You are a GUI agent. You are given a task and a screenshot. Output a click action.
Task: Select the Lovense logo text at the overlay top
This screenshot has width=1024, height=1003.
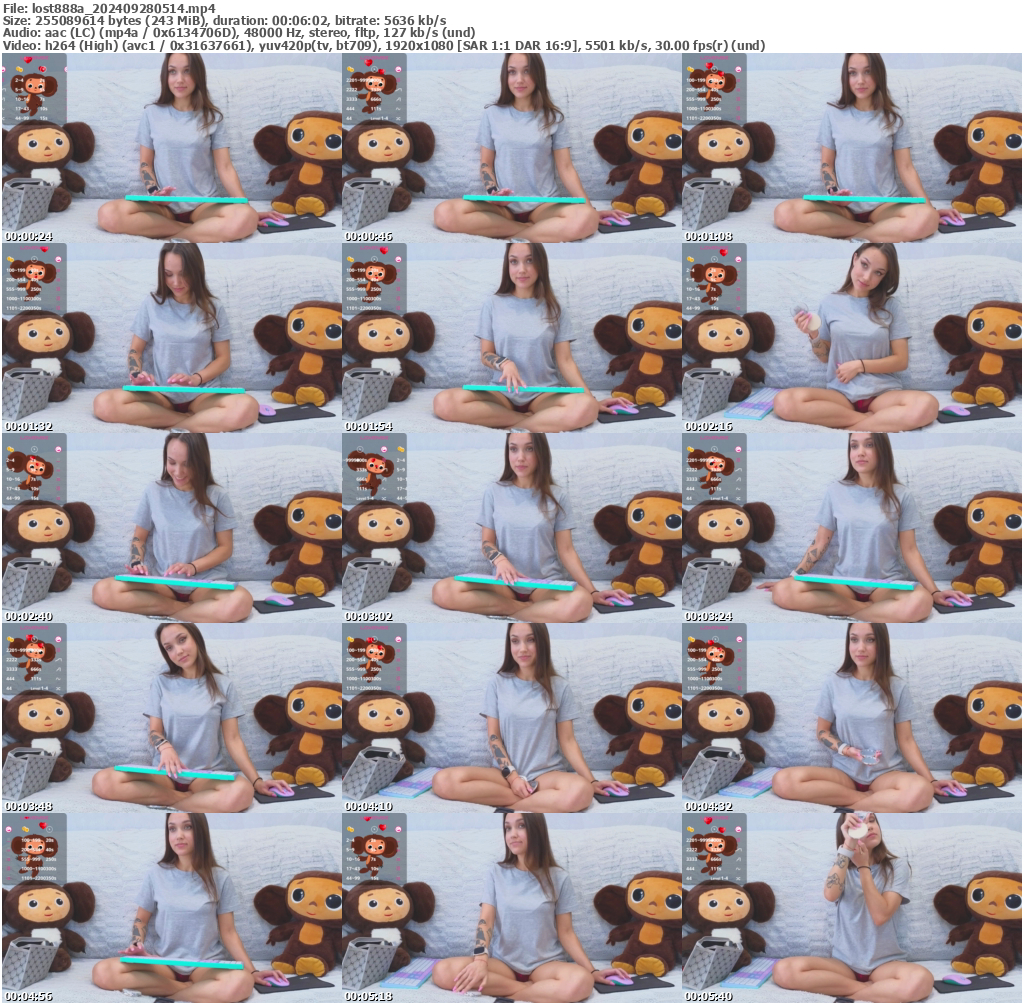coord(374,57)
